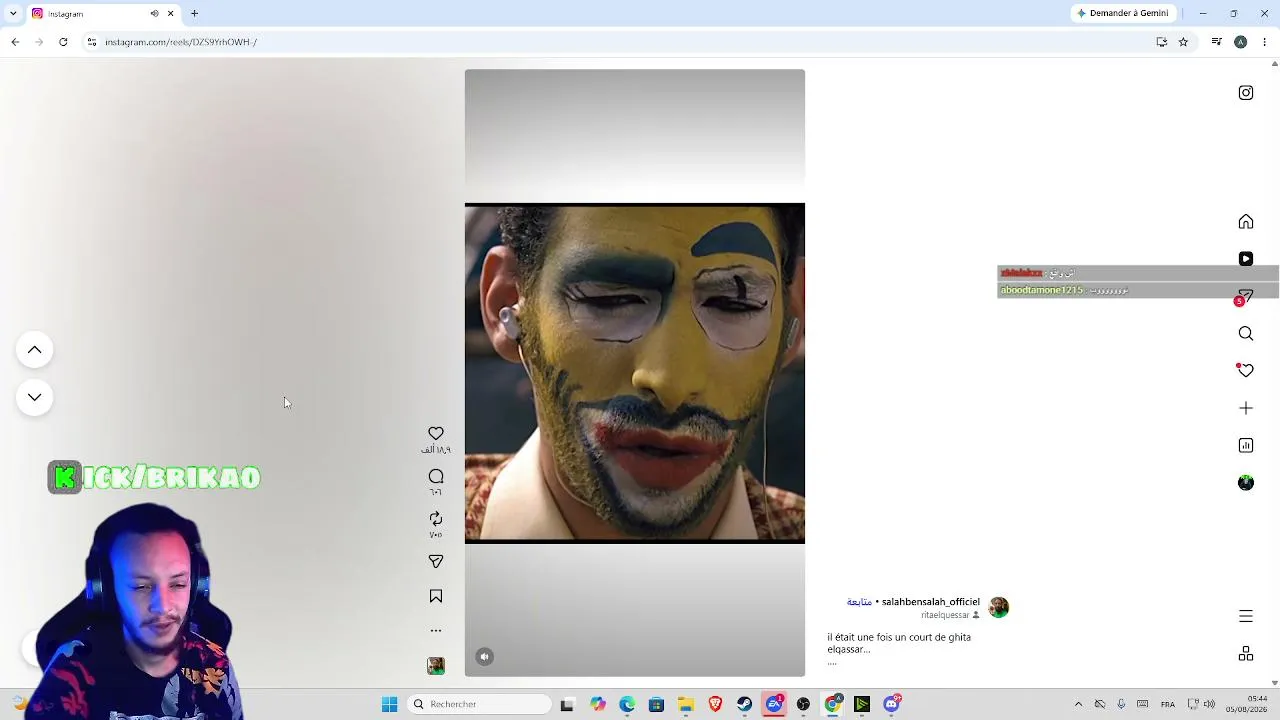Viewport: 1280px width, 720px height.
Task: Open File Explorer from taskbar
Action: pos(686,704)
